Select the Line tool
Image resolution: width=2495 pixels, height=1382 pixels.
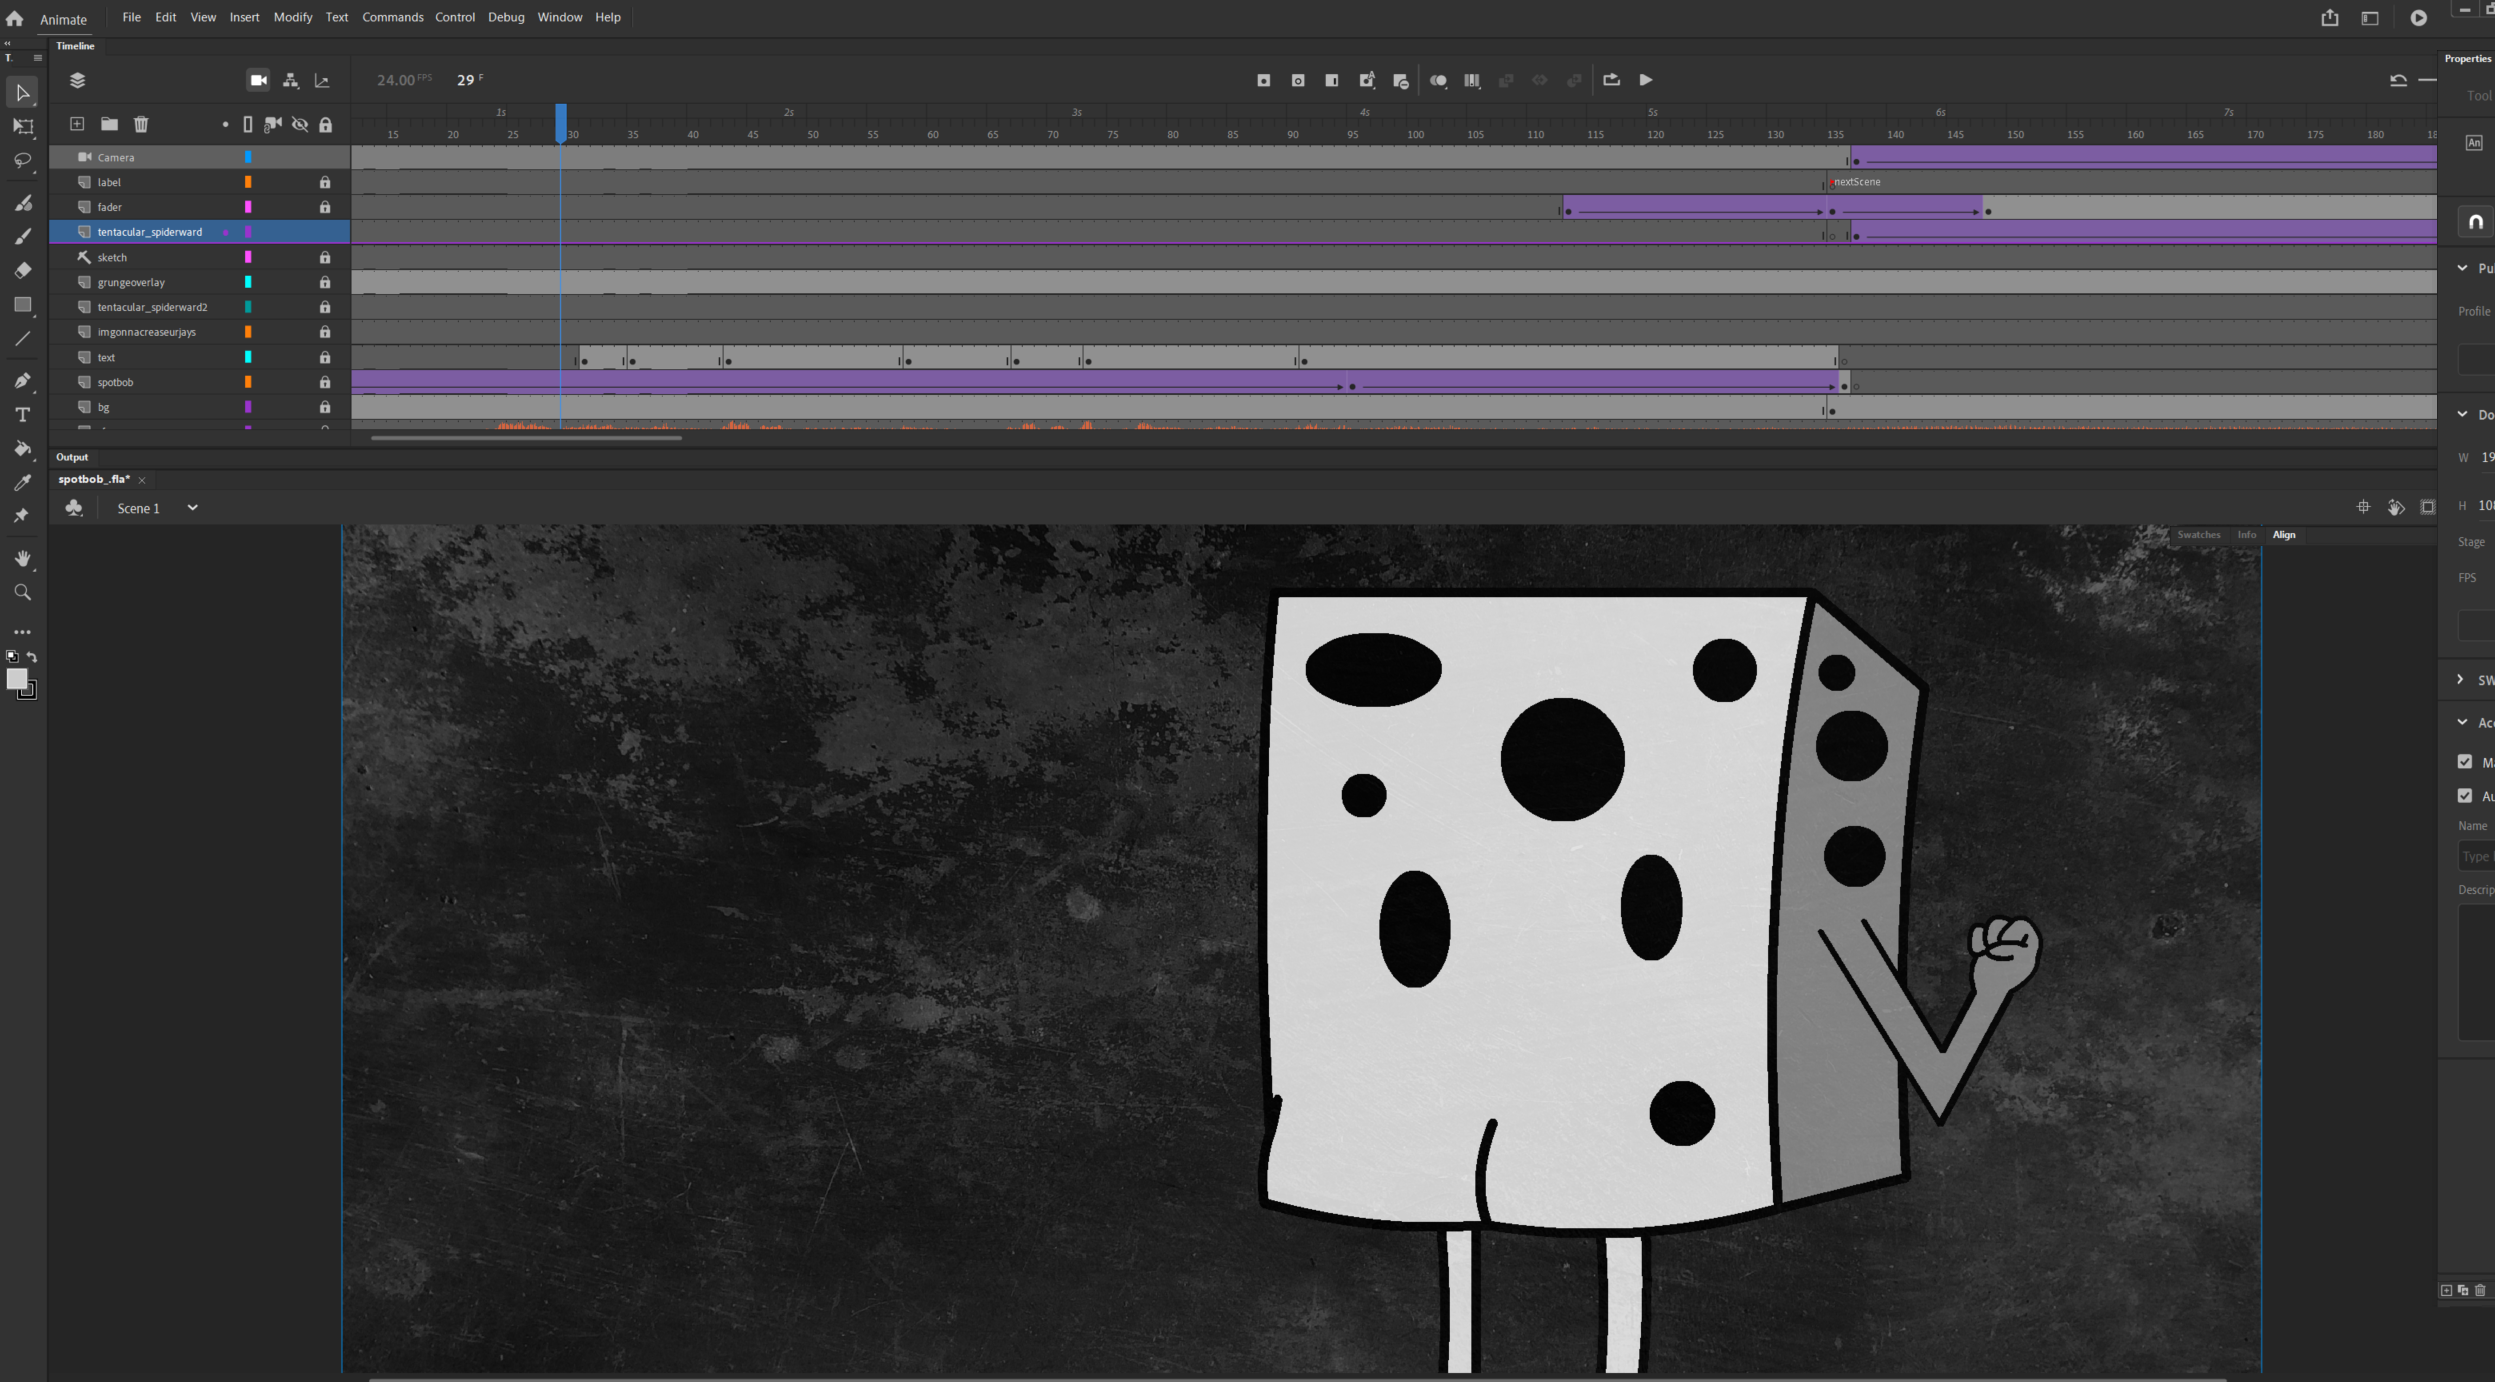click(22, 339)
